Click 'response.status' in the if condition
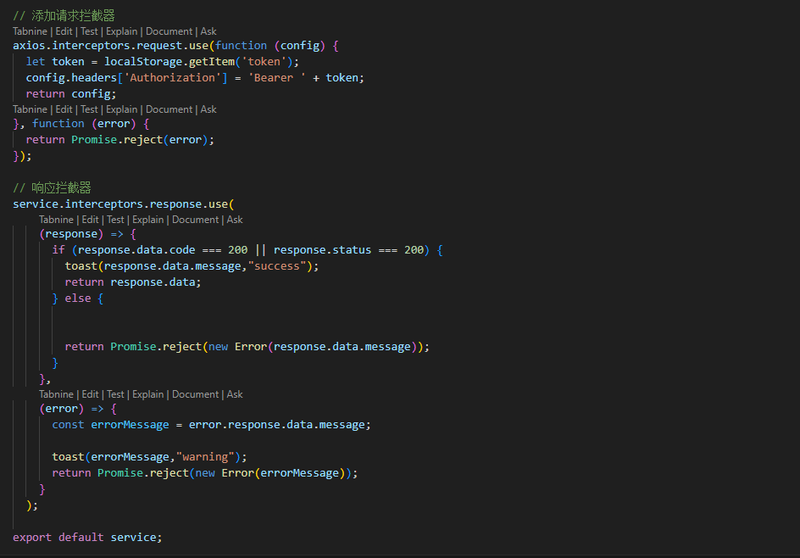Image resolution: width=800 pixels, height=558 pixels. tap(322, 250)
